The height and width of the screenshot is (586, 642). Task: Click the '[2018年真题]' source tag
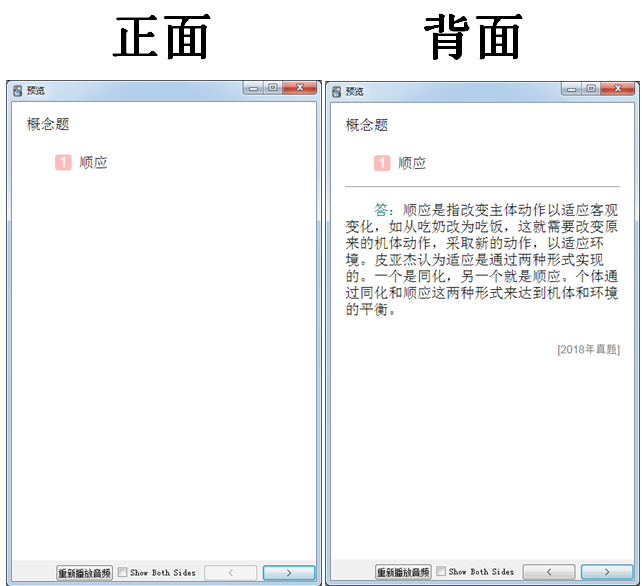588,349
